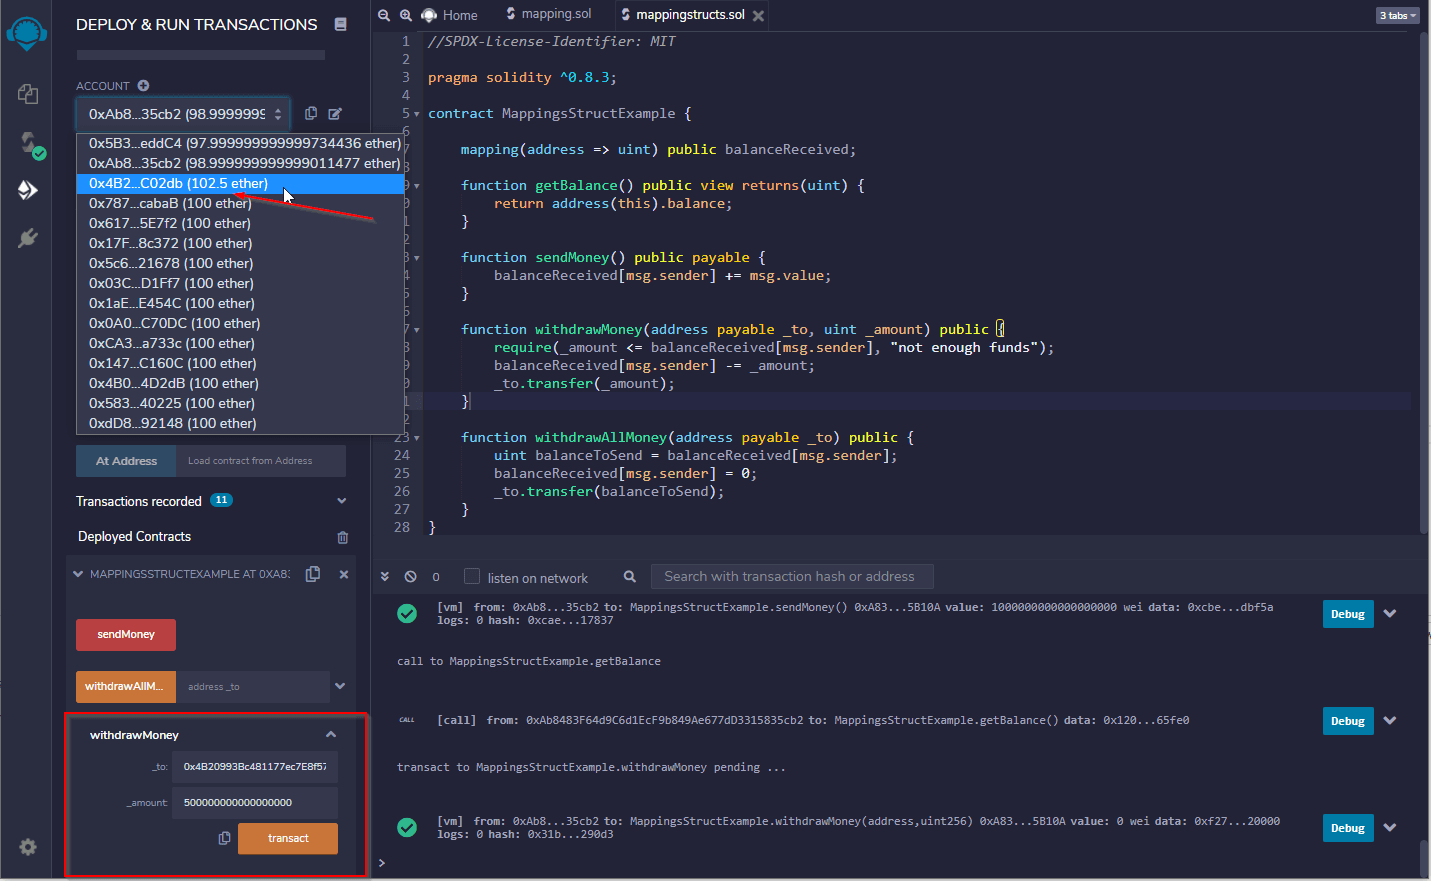The width and height of the screenshot is (1431, 881).
Task: Zoom in the editor font
Action: (x=406, y=15)
